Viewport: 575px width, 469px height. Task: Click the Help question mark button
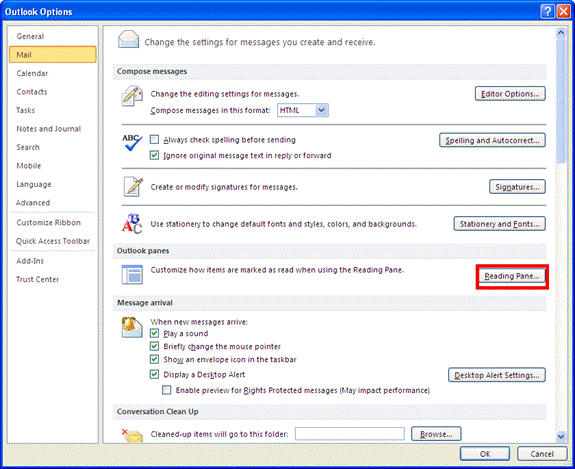[547, 12]
